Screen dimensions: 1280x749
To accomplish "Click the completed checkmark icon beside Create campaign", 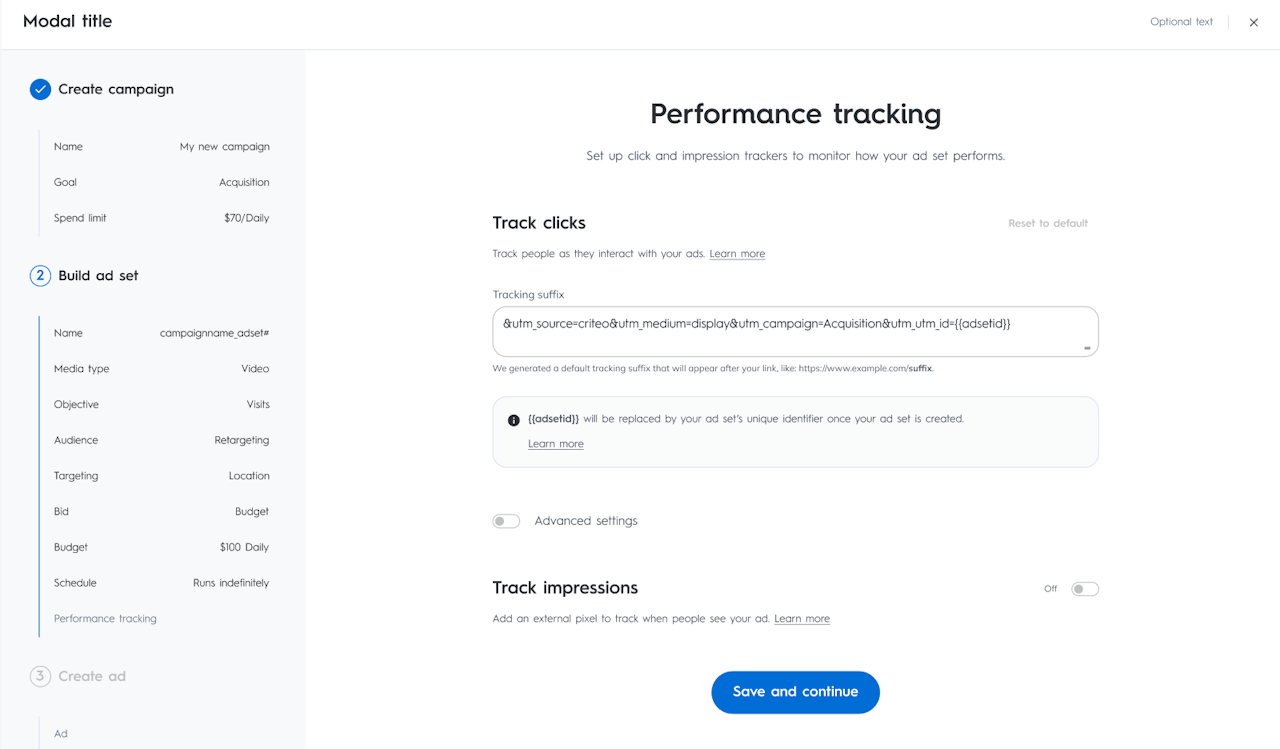I will (40, 90).
